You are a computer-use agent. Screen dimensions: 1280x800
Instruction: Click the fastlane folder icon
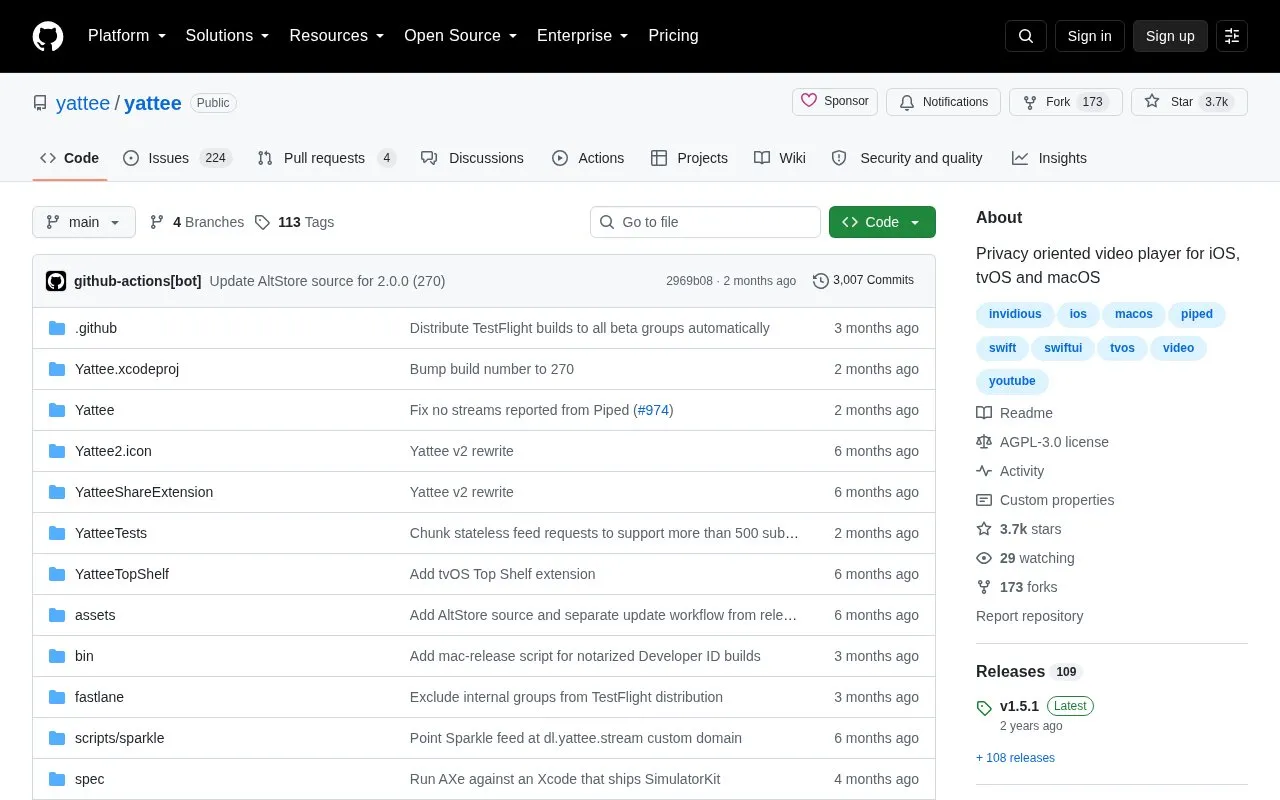coord(57,697)
